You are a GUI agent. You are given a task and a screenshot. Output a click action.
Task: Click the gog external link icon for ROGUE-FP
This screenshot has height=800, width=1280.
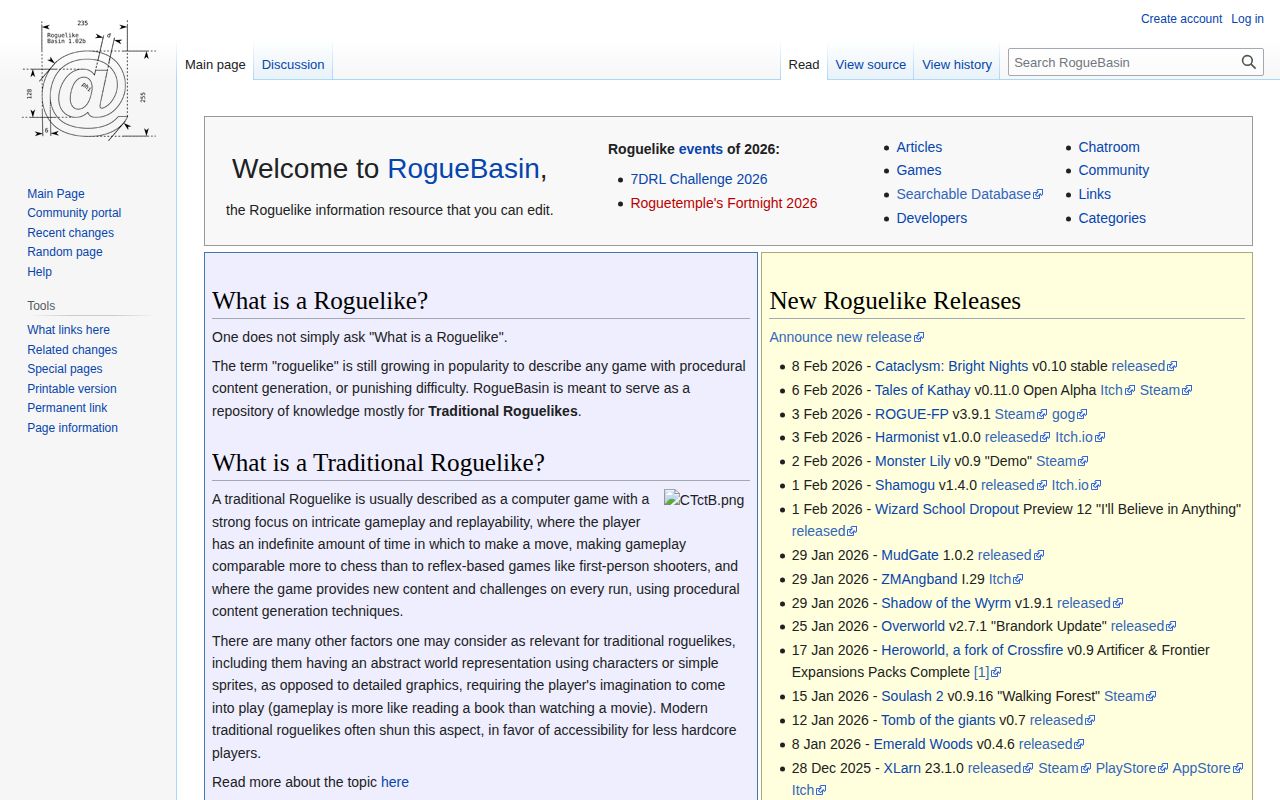pos(1081,414)
